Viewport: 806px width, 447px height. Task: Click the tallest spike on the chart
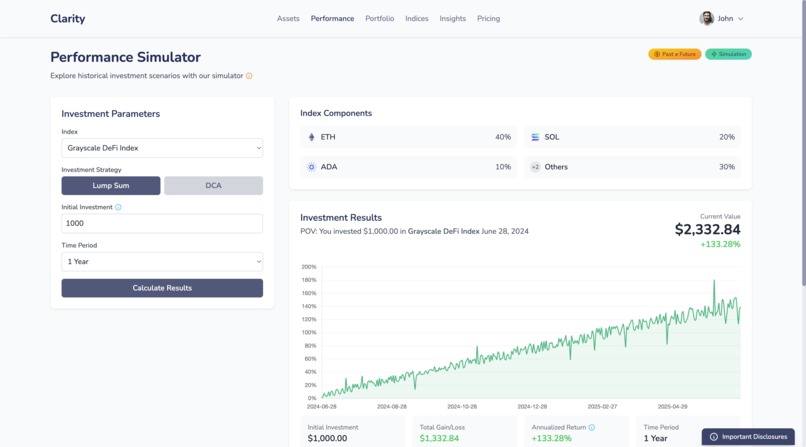click(714, 281)
